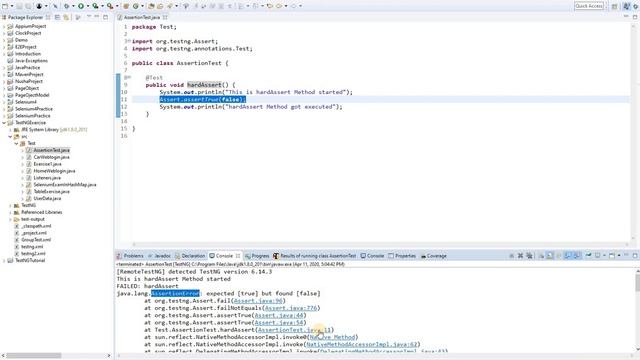
Task: Select Listeners.java in Package Explorer
Action: click(x=47, y=178)
